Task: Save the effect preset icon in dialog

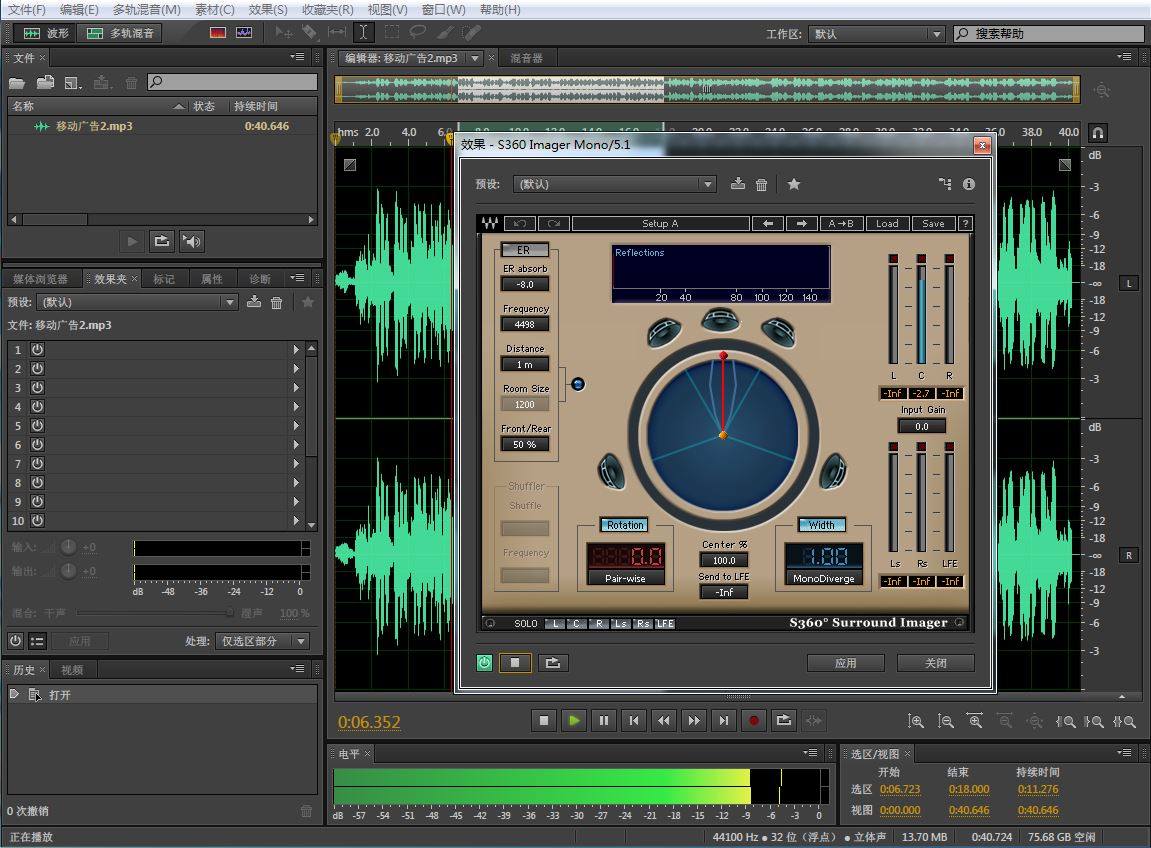Action: 738,184
